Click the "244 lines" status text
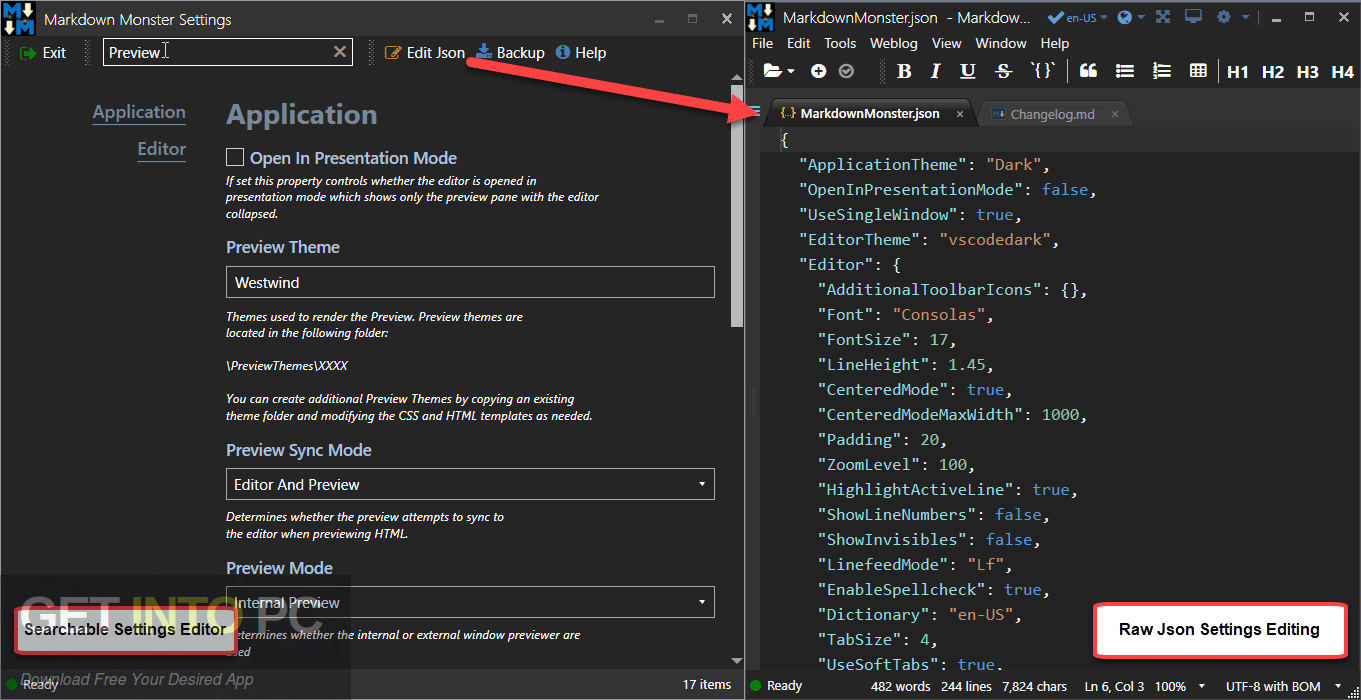 [x=965, y=686]
